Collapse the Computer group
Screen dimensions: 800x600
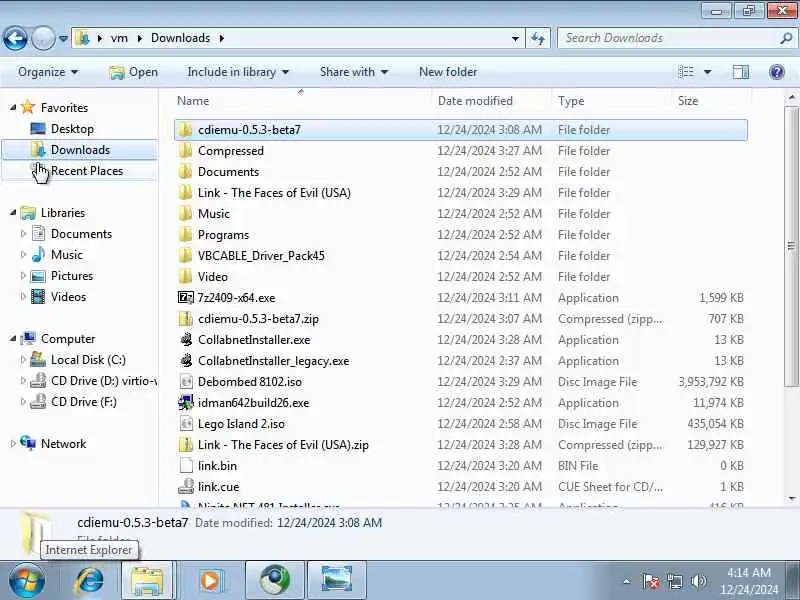click(13, 339)
